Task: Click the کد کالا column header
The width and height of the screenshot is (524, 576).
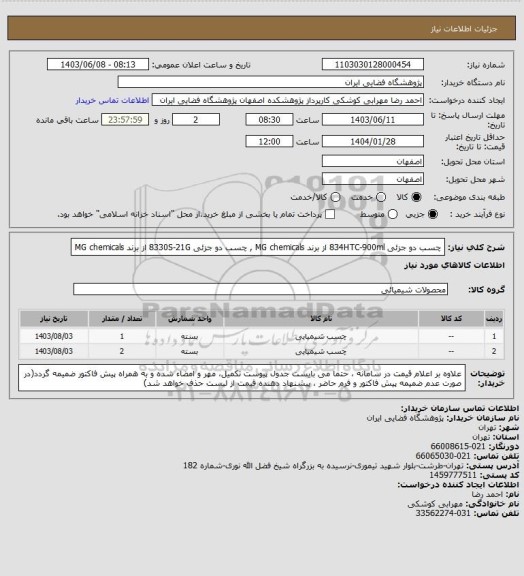Action: (451, 318)
